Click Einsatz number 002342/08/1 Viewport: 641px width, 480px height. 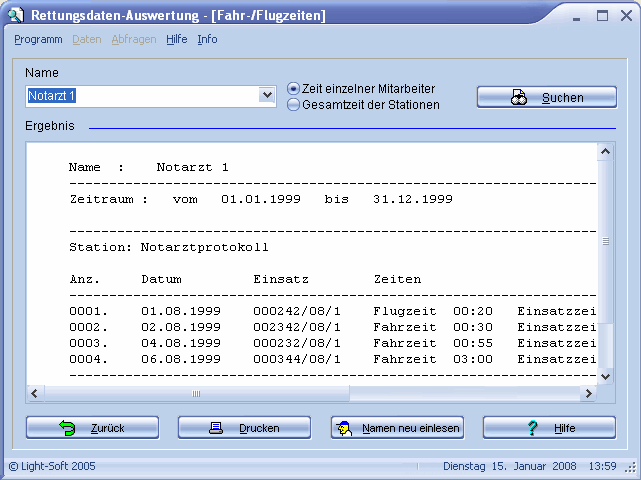tap(297, 327)
